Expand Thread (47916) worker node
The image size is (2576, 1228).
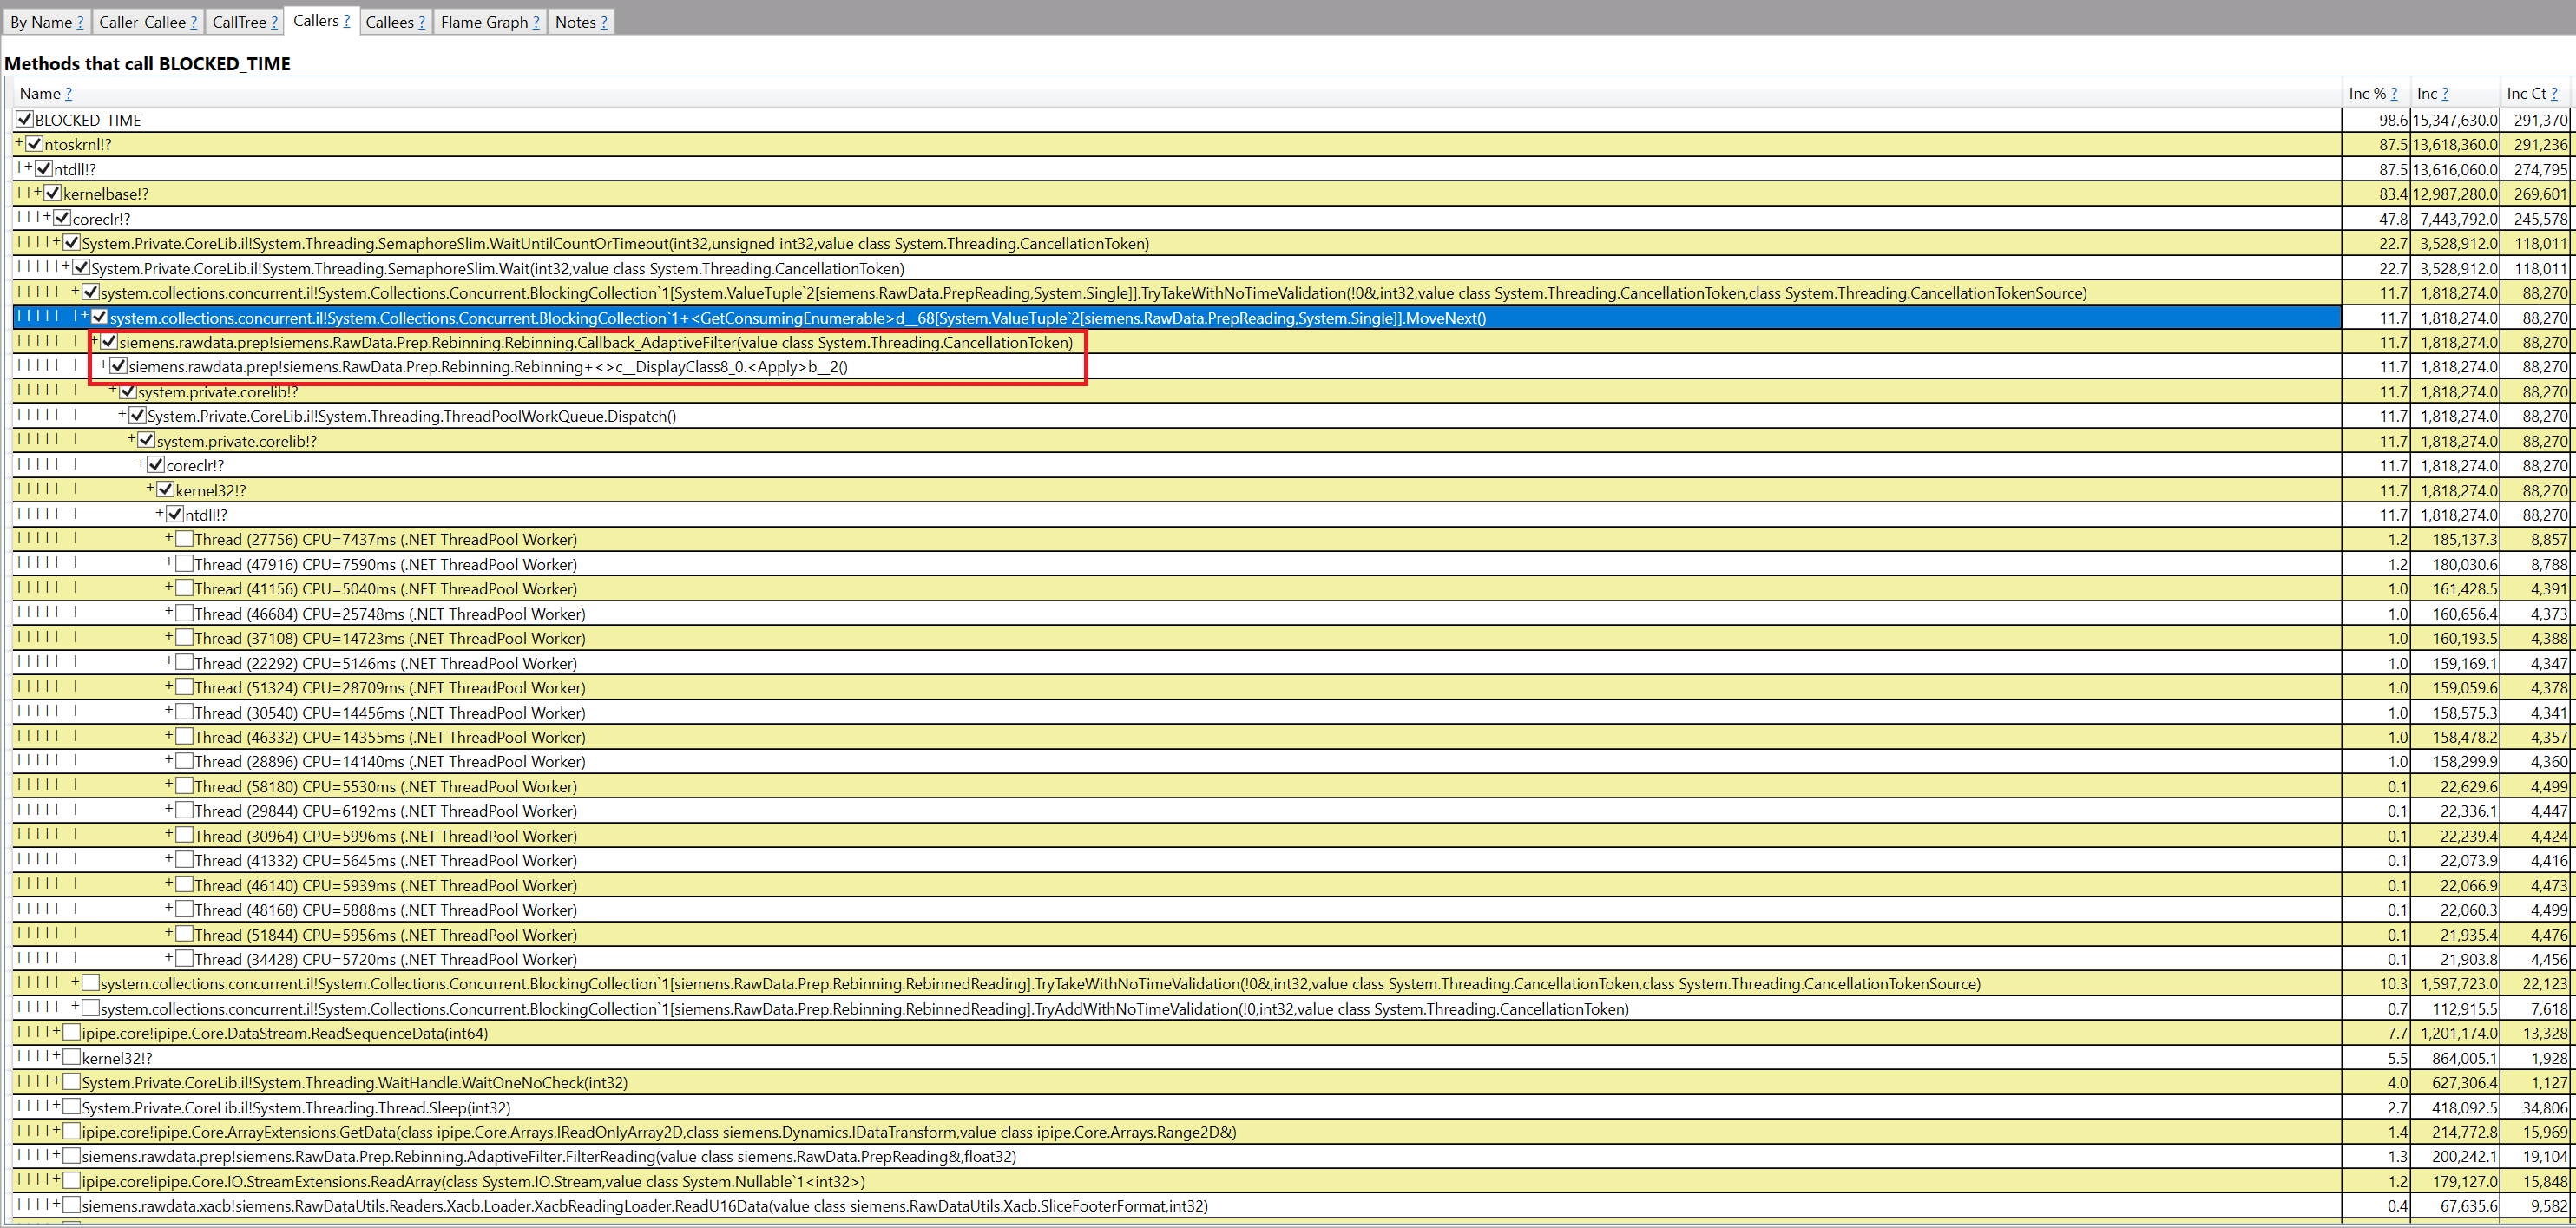point(168,562)
